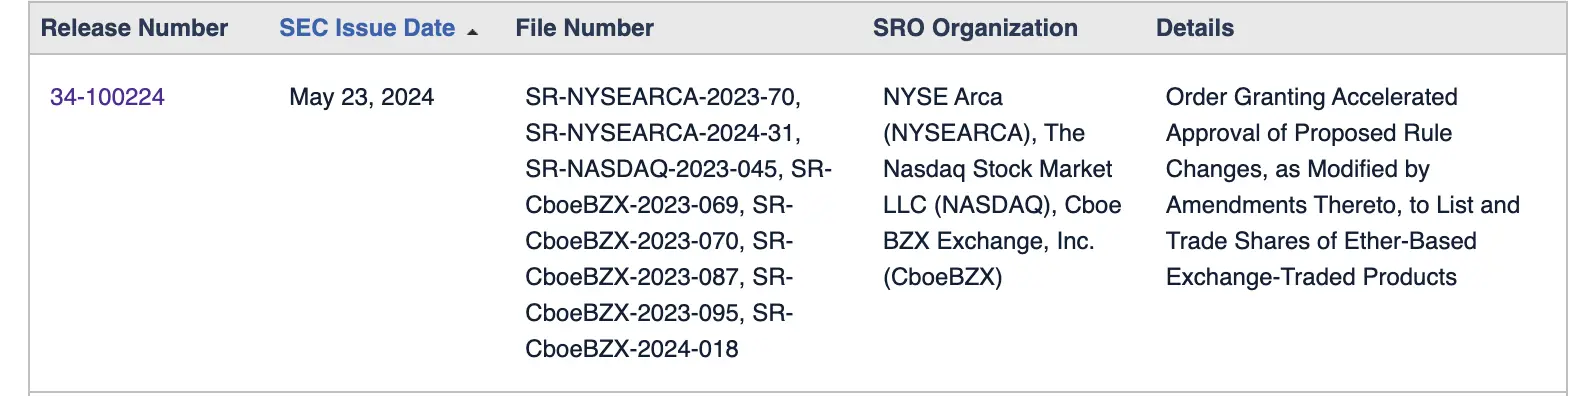Sort table by SEC Issue Date header
Viewport: 1594px width, 396px height.
click(367, 28)
